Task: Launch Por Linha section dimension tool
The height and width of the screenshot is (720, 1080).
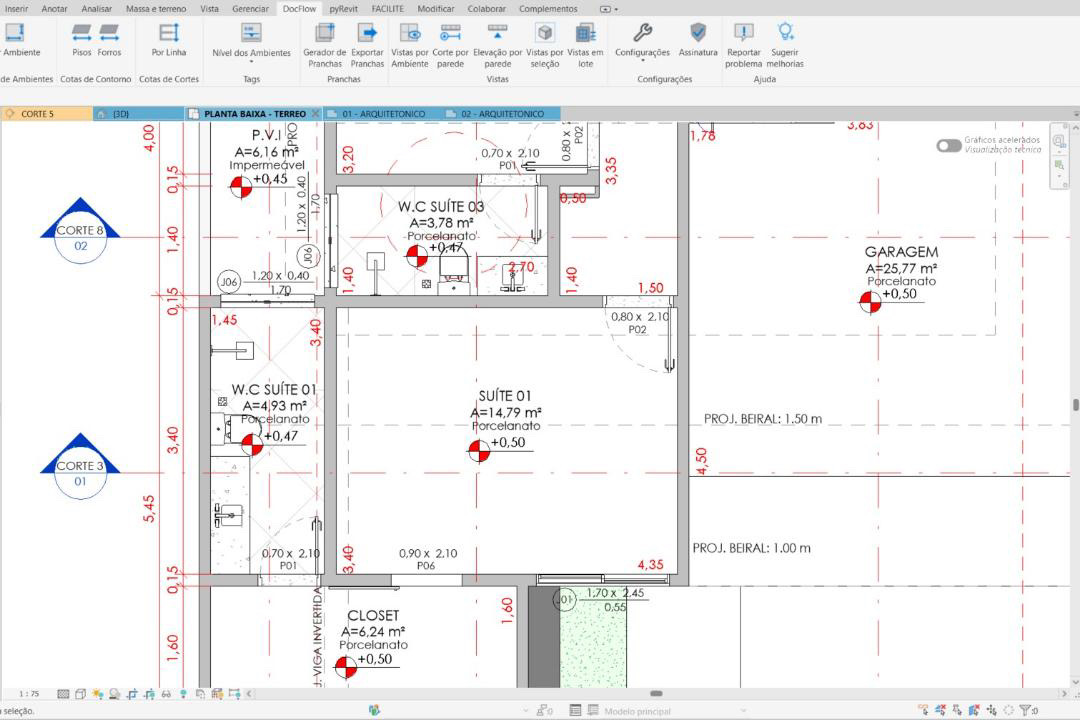Action: point(169,40)
